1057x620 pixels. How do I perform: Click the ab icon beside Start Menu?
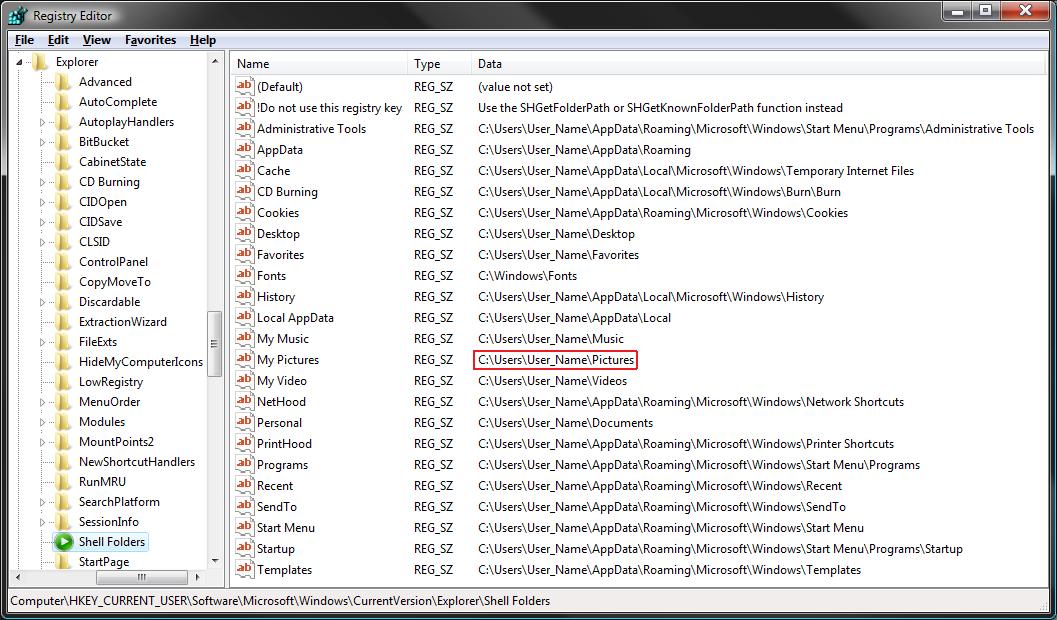[x=244, y=527]
